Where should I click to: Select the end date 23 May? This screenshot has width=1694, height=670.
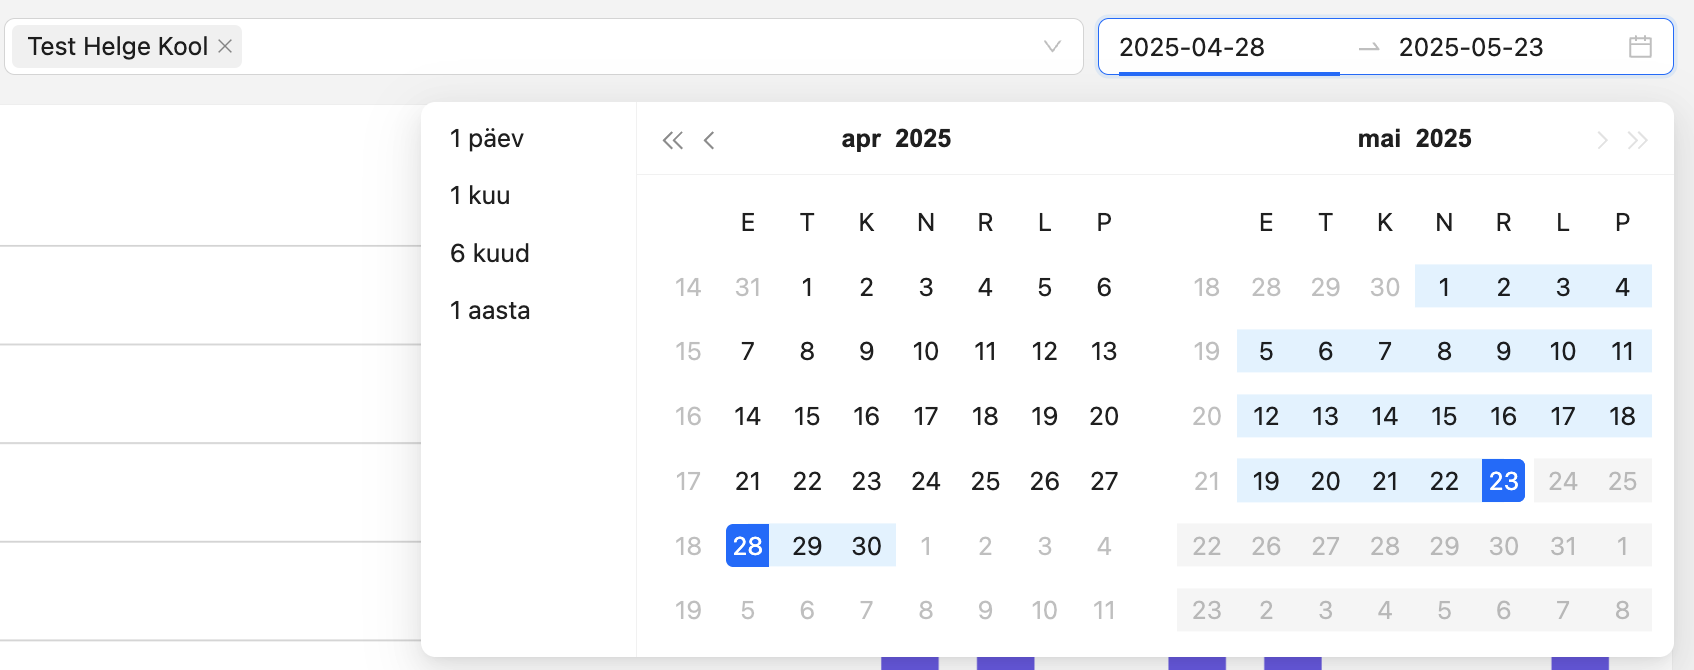click(1503, 481)
